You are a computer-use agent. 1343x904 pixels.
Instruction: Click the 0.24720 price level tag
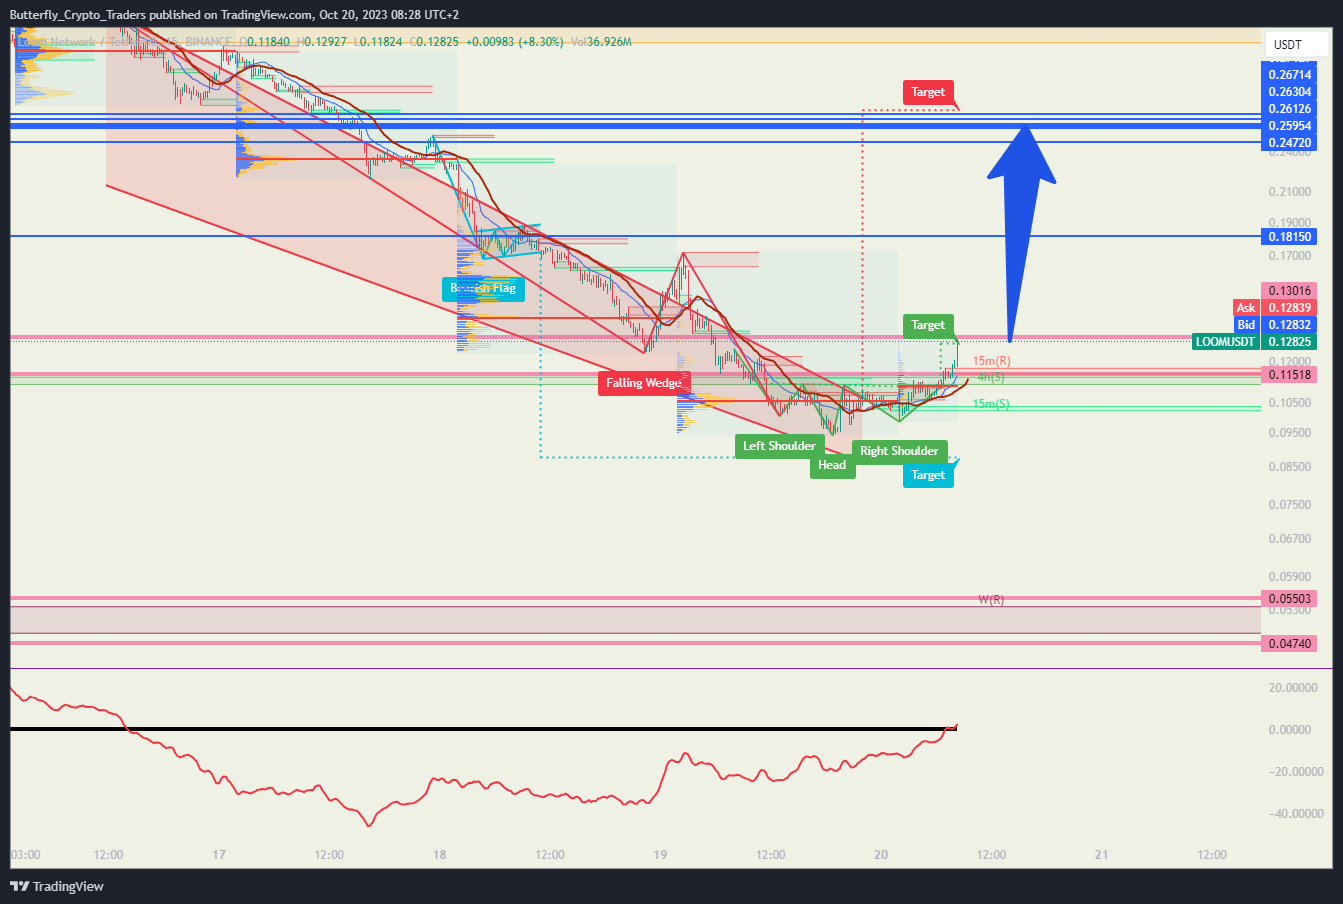(x=1289, y=144)
